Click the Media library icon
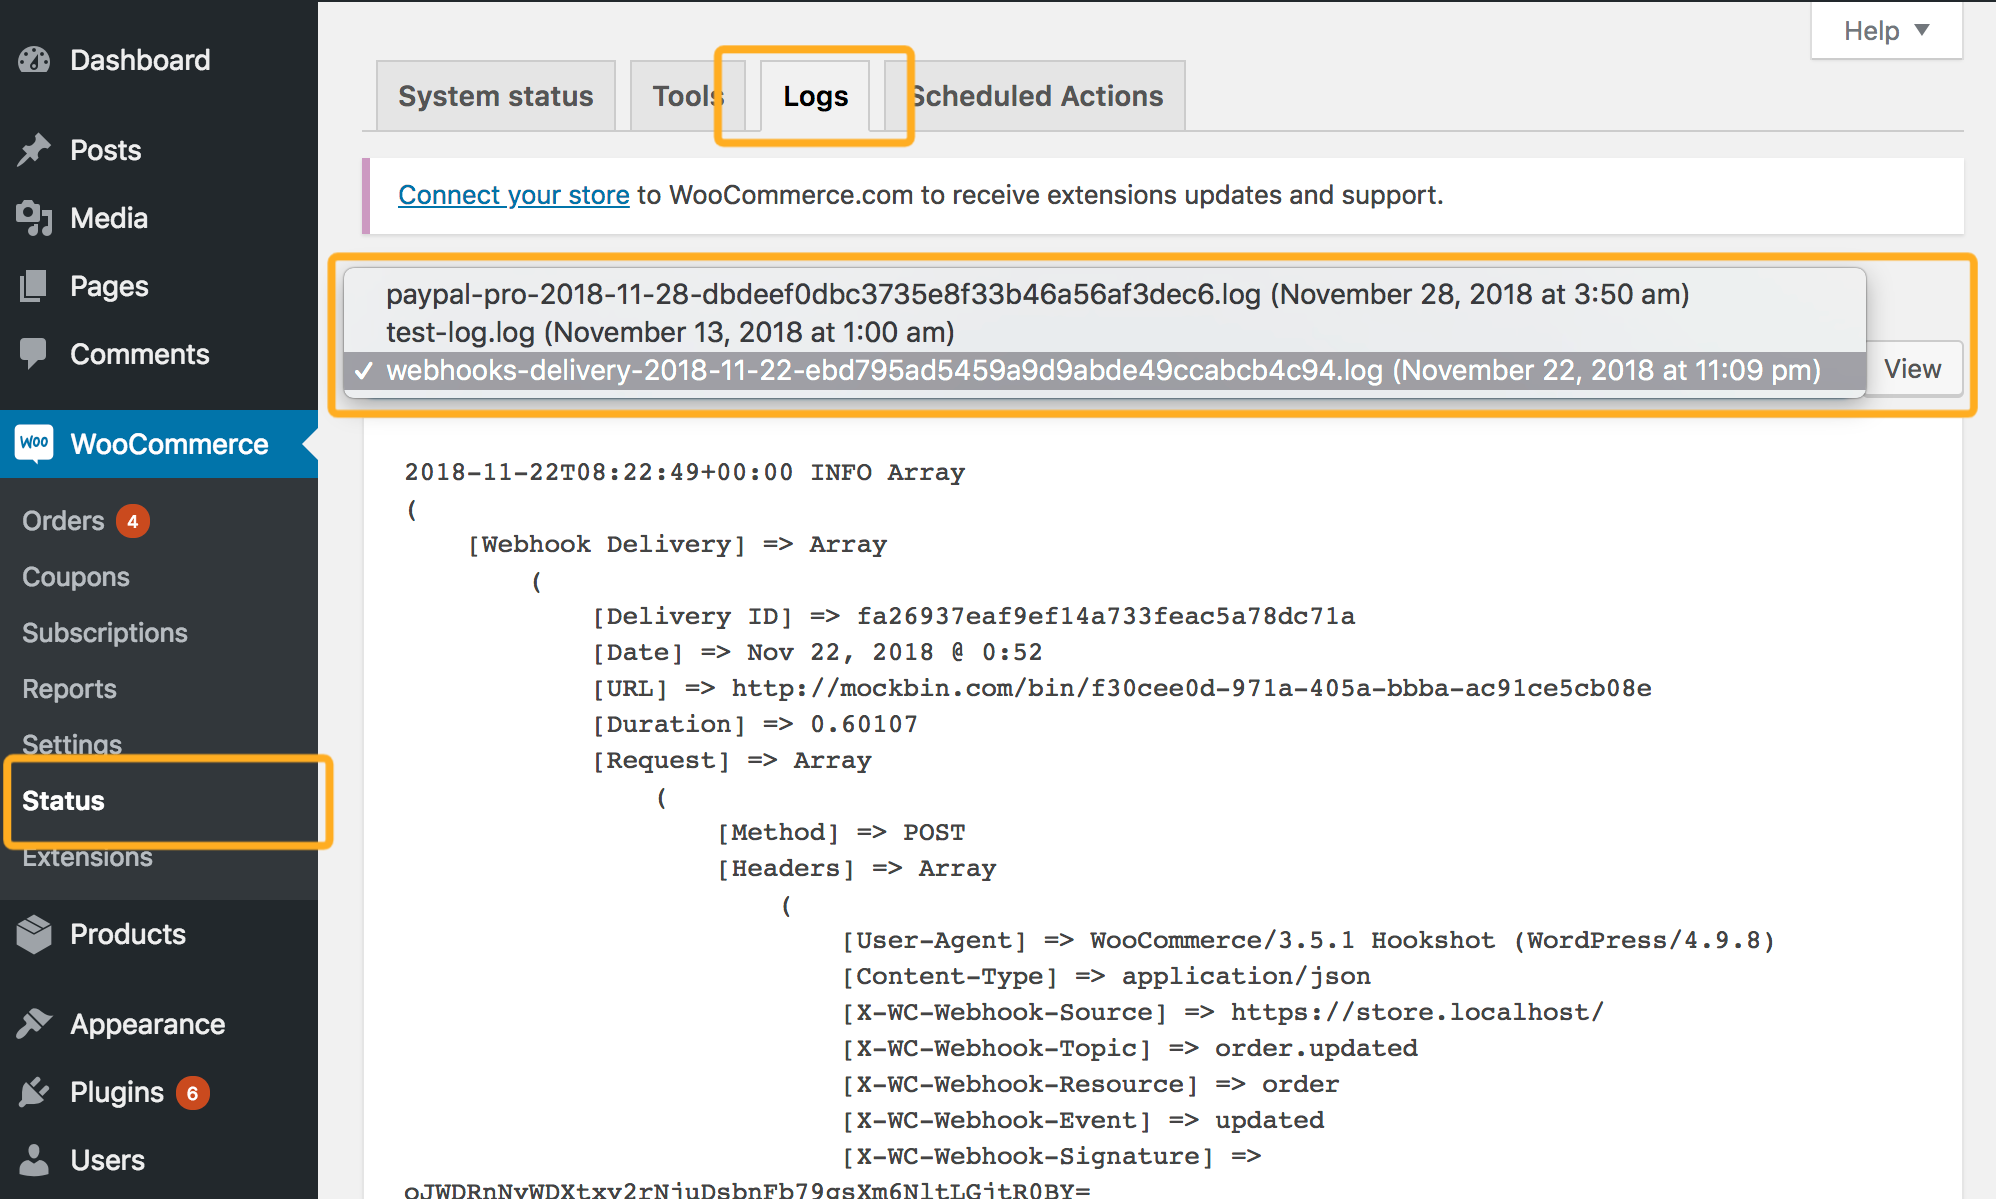Screen dimensions: 1996x1199 point(34,218)
